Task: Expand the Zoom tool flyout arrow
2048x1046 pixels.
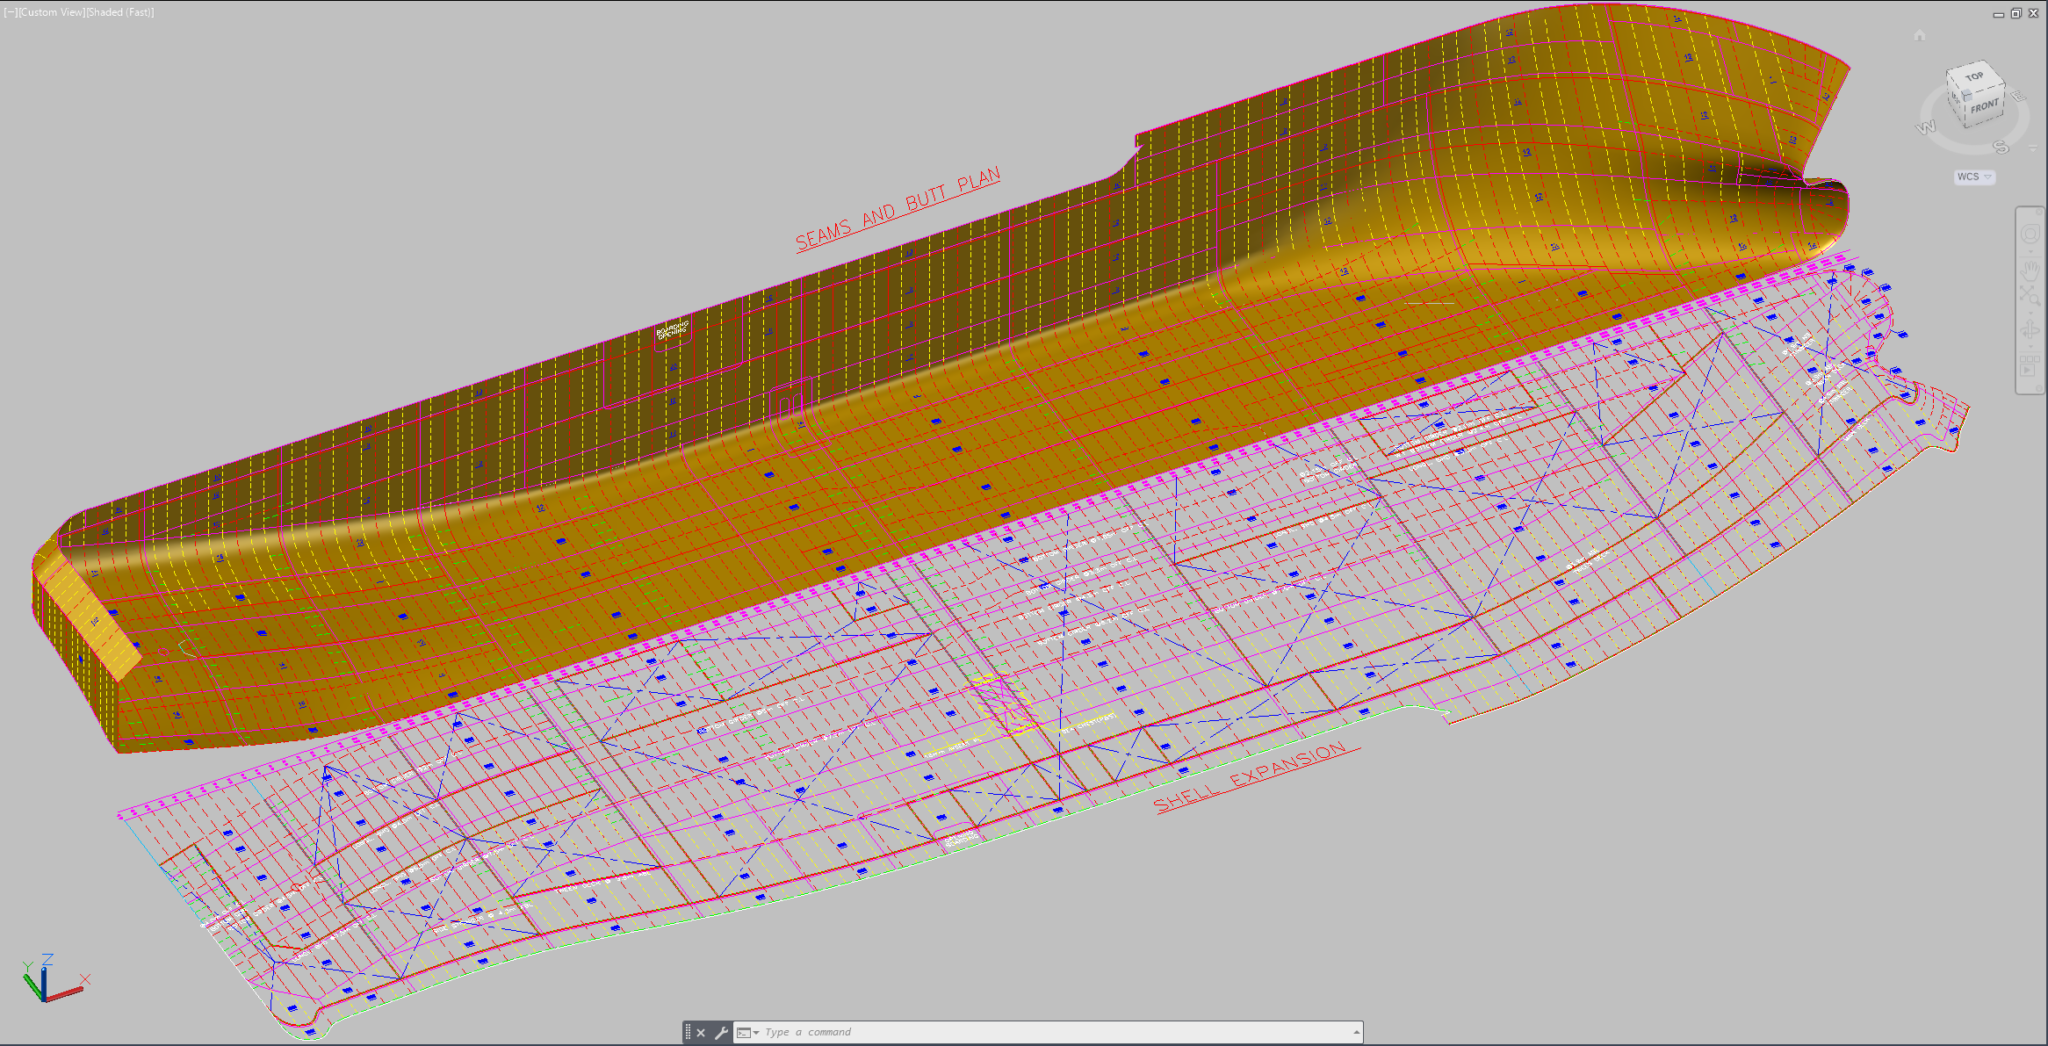Action: 2030,313
